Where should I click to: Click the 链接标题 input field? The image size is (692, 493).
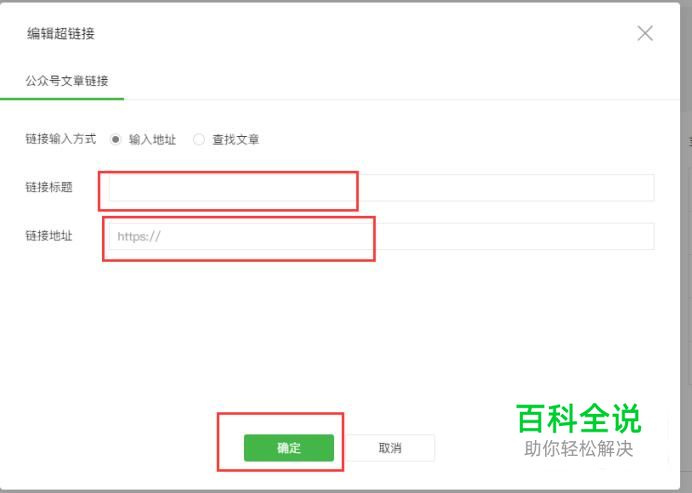pyautogui.click(x=381, y=188)
